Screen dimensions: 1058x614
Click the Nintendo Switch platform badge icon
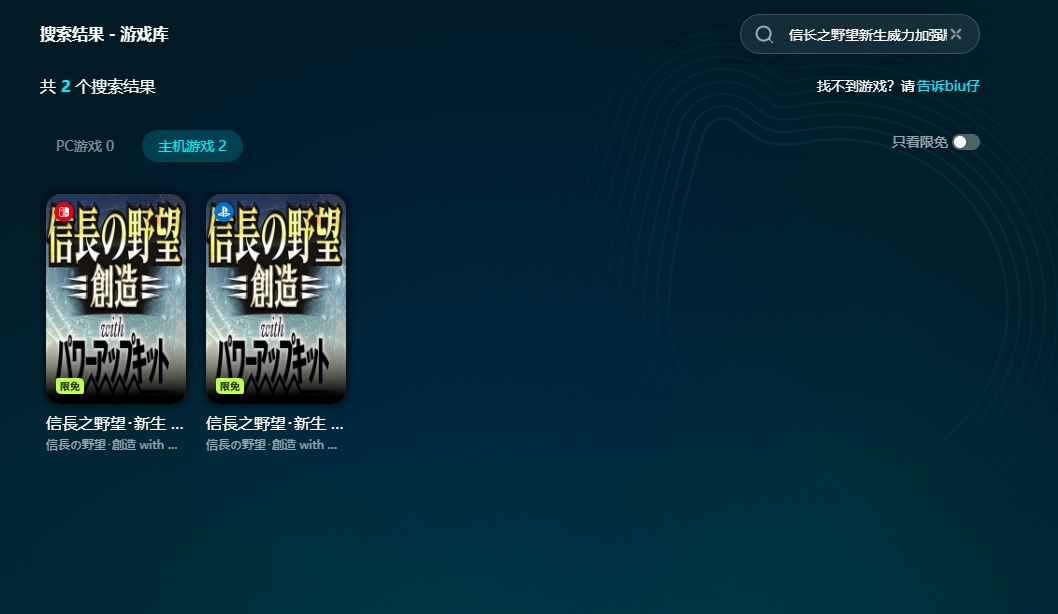63,212
